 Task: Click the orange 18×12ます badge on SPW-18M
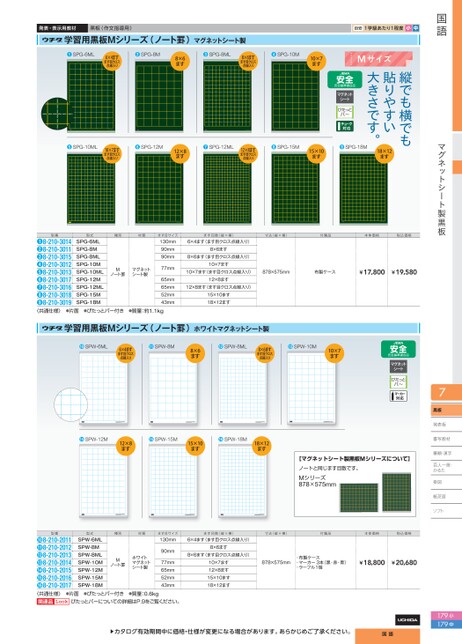coord(262,446)
